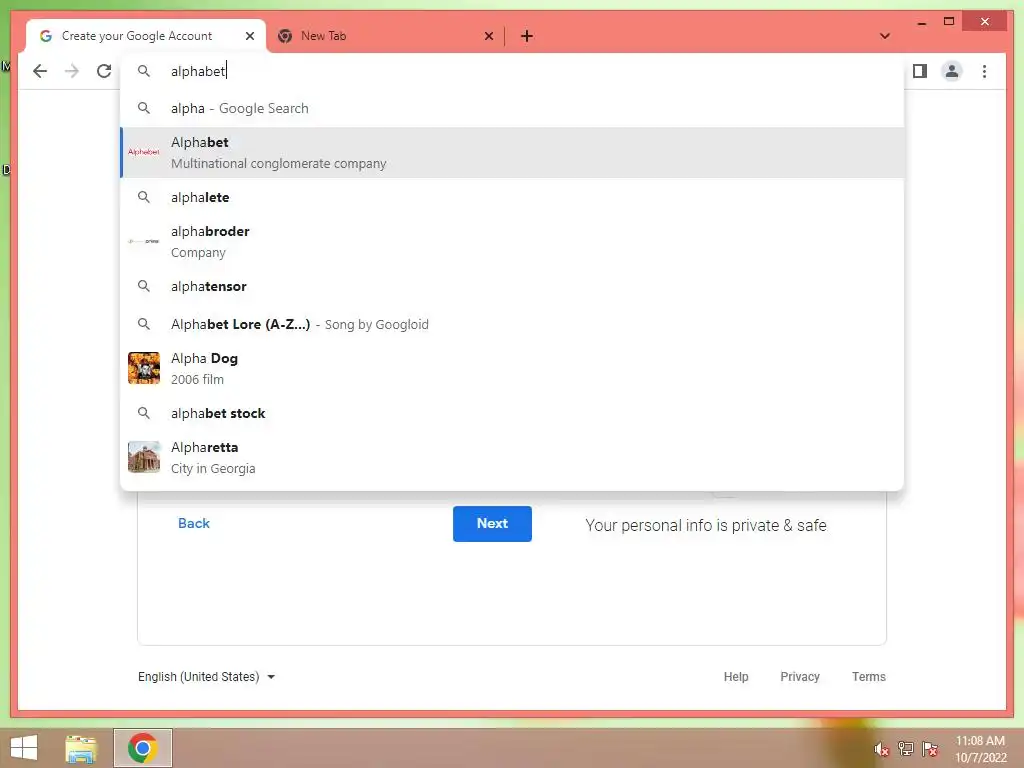Click the address bar containing alphabet
1024x768 pixels.
(513, 71)
